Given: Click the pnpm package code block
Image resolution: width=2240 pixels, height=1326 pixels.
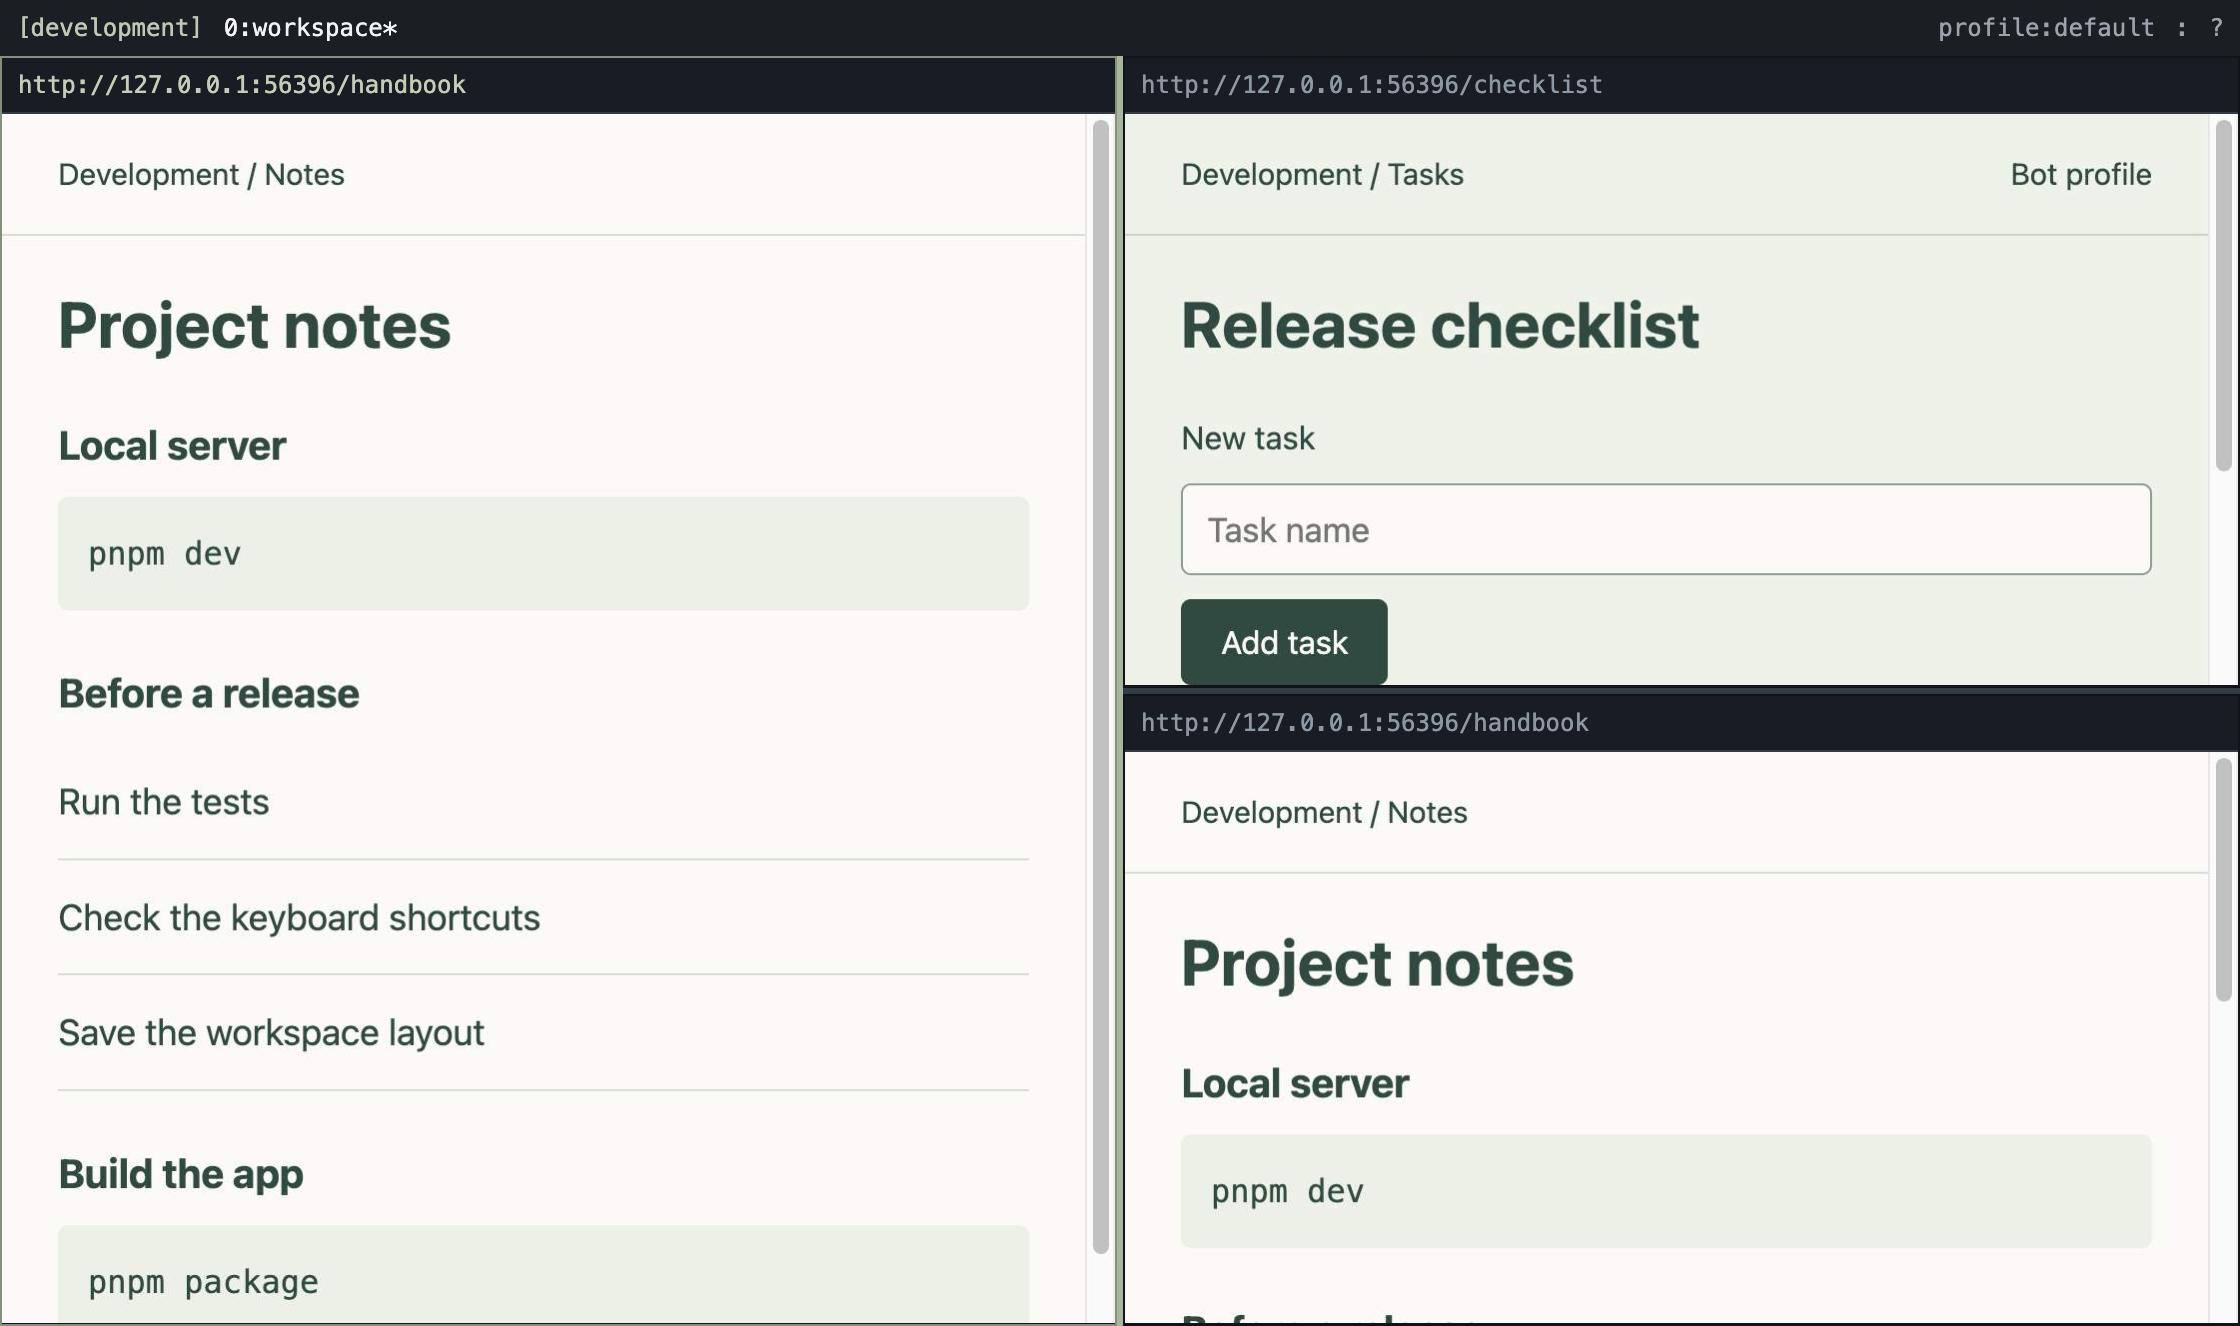Looking at the screenshot, I should (x=543, y=1274).
